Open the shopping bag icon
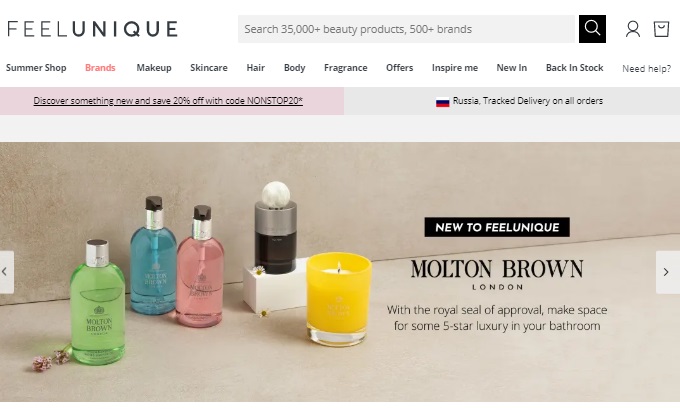The image size is (680, 410). click(661, 30)
